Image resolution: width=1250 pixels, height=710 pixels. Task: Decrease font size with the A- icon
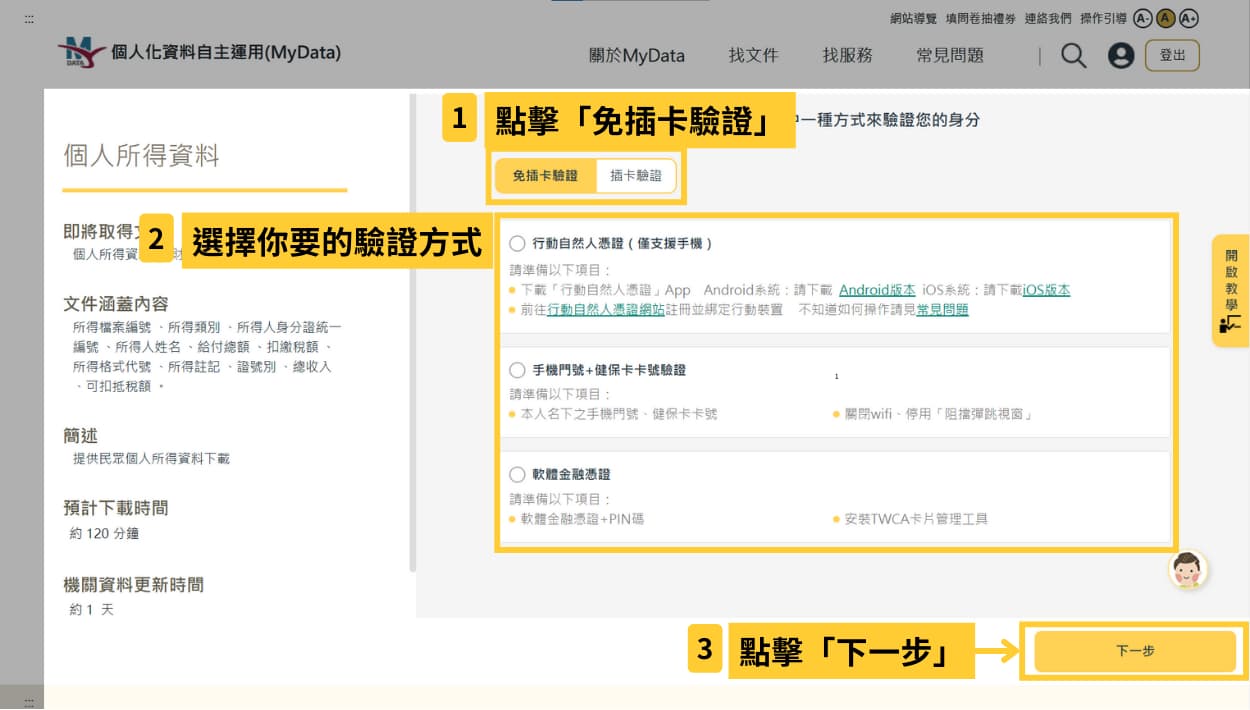coord(1143,17)
